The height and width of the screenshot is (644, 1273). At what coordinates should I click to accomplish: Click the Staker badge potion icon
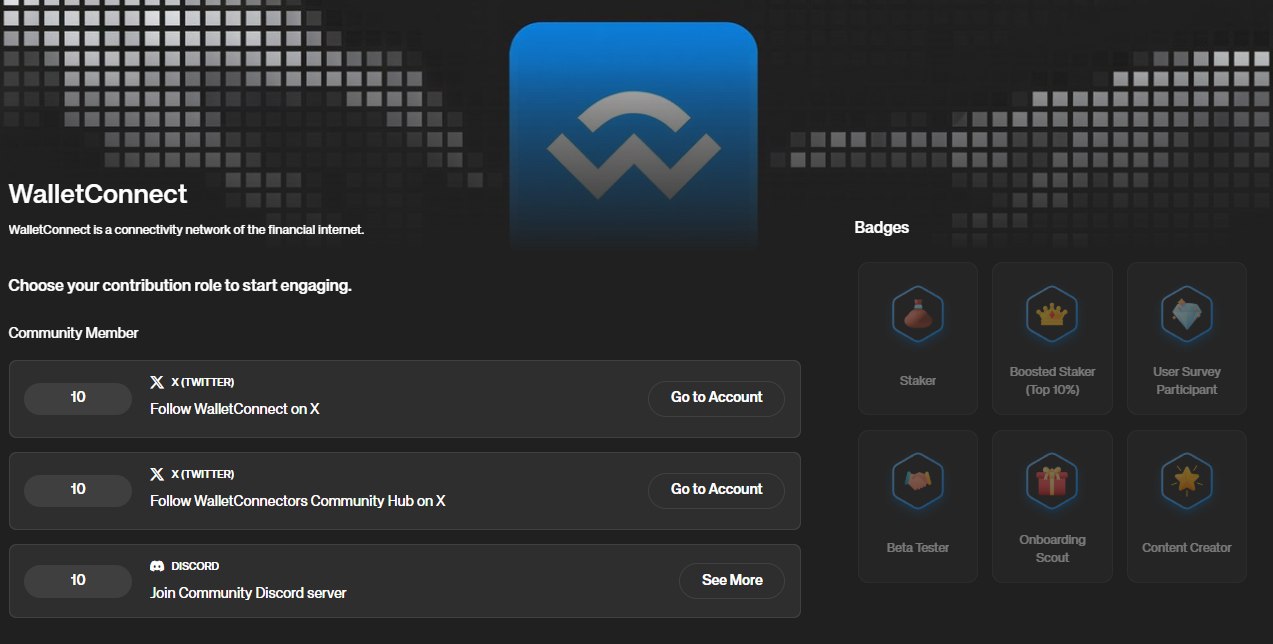point(917,314)
